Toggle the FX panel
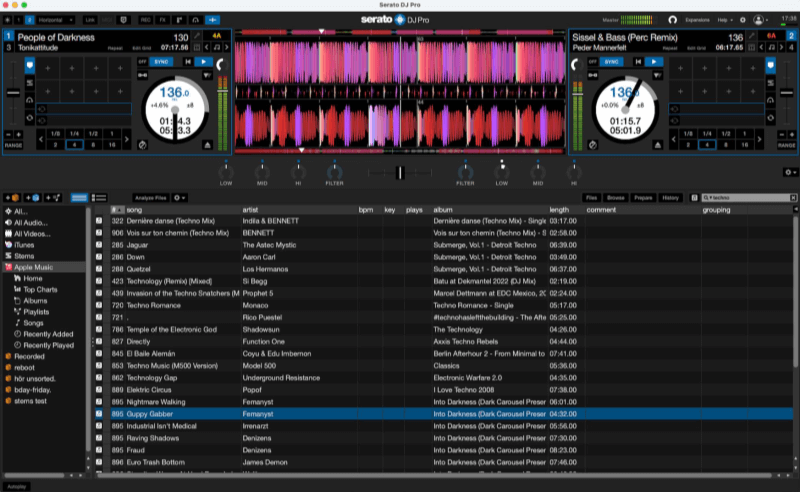Screen dimensions: 800x492 (x=162, y=20)
